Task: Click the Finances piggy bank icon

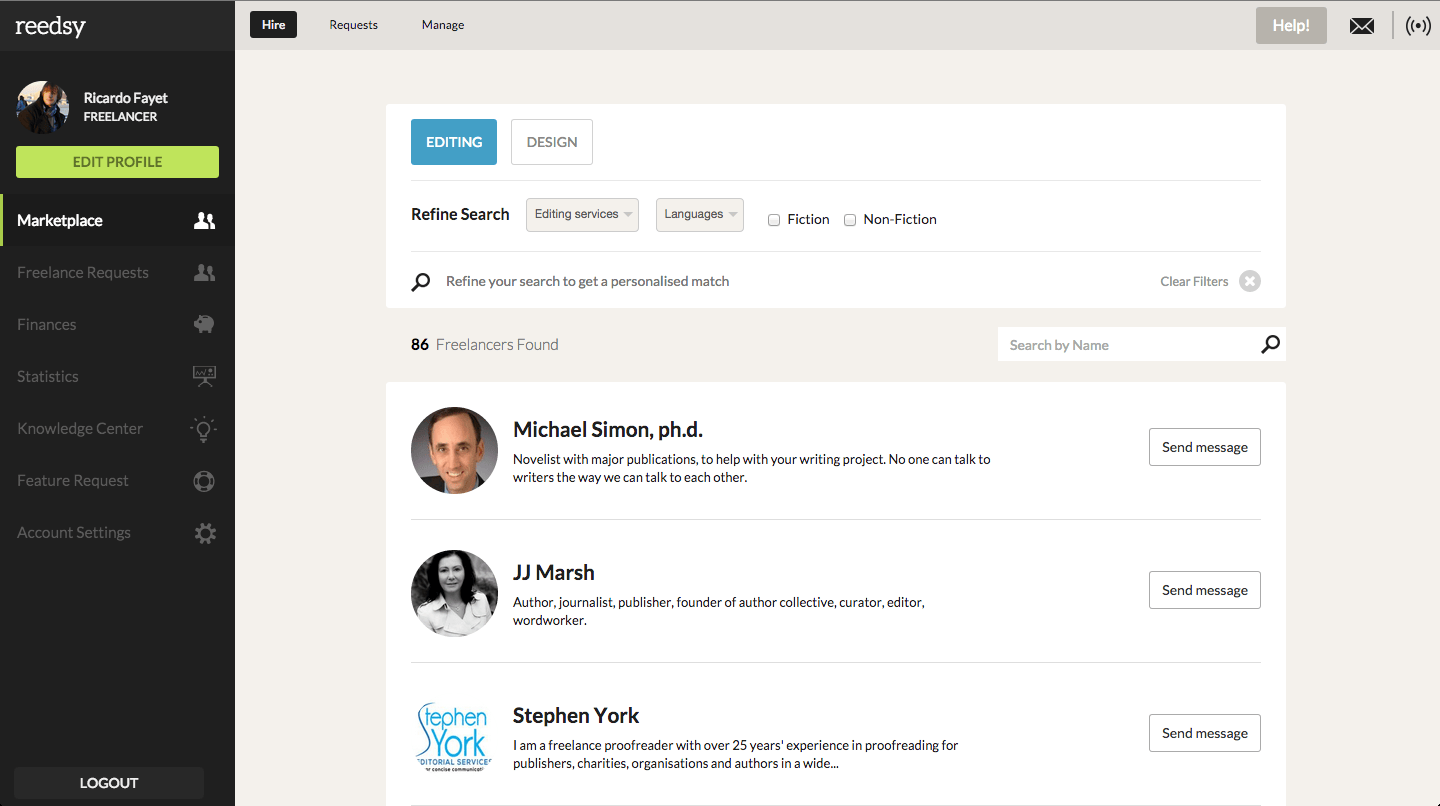Action: tap(204, 324)
